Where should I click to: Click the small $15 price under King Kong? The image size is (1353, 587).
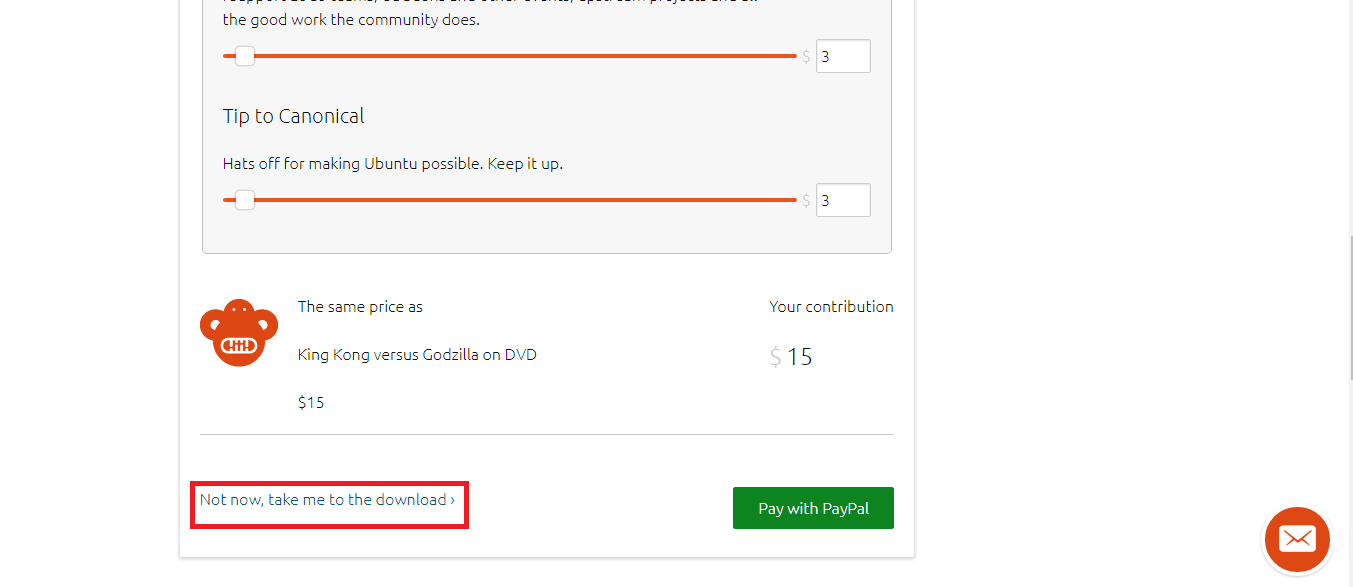[311, 403]
